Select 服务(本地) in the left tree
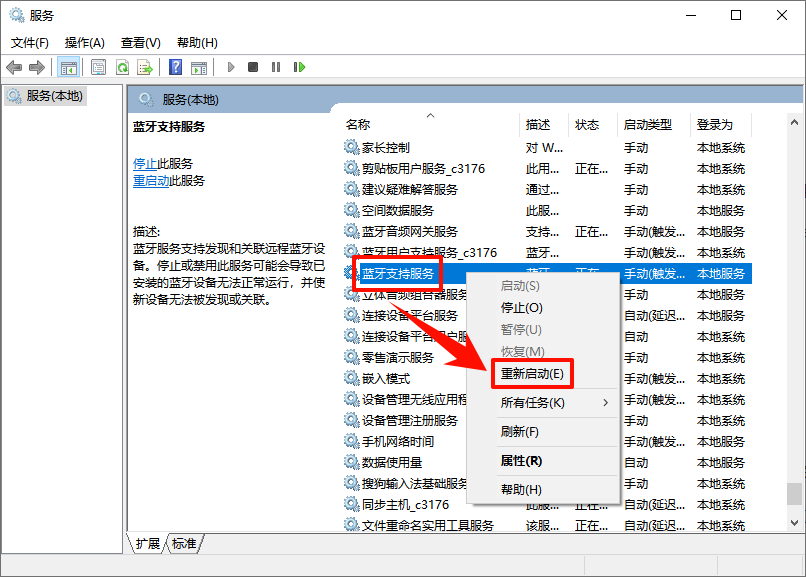 point(45,96)
